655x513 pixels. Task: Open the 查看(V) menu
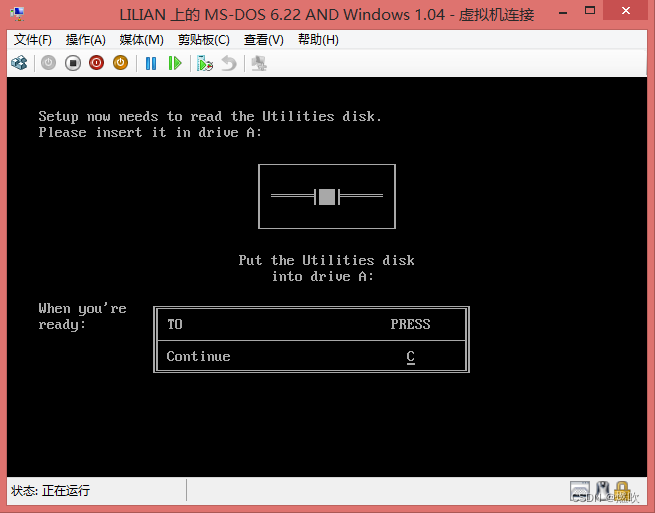click(x=264, y=40)
